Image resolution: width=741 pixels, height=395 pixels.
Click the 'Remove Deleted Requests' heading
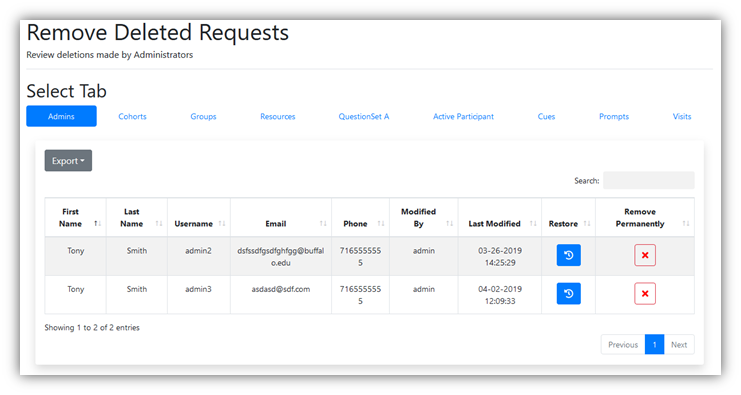(x=157, y=33)
